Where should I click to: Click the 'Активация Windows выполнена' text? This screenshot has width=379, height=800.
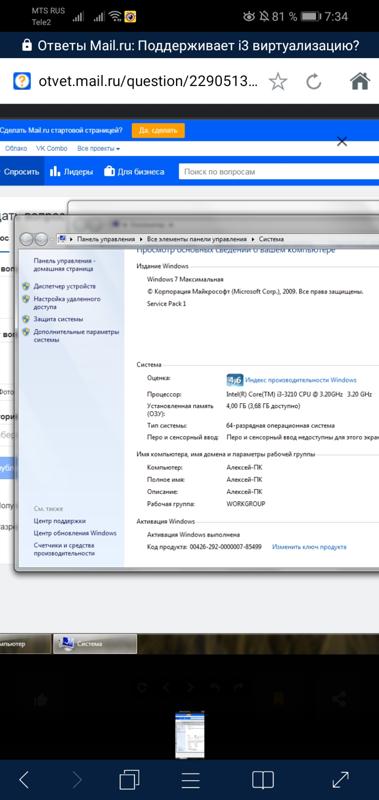(x=193, y=535)
